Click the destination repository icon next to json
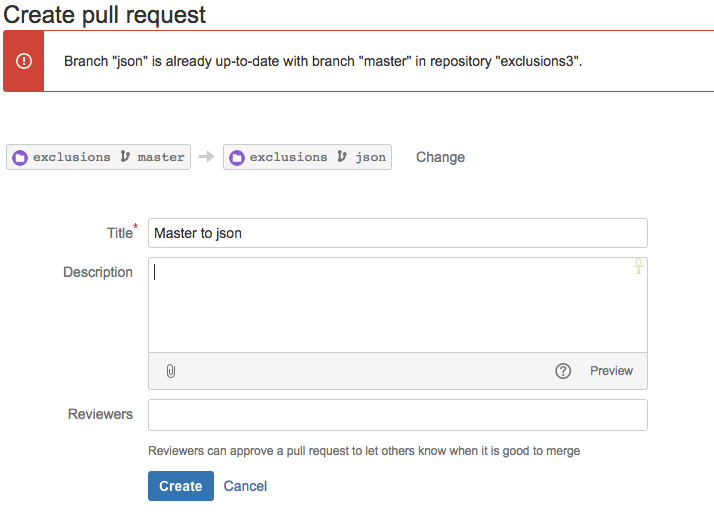 pos(237,157)
